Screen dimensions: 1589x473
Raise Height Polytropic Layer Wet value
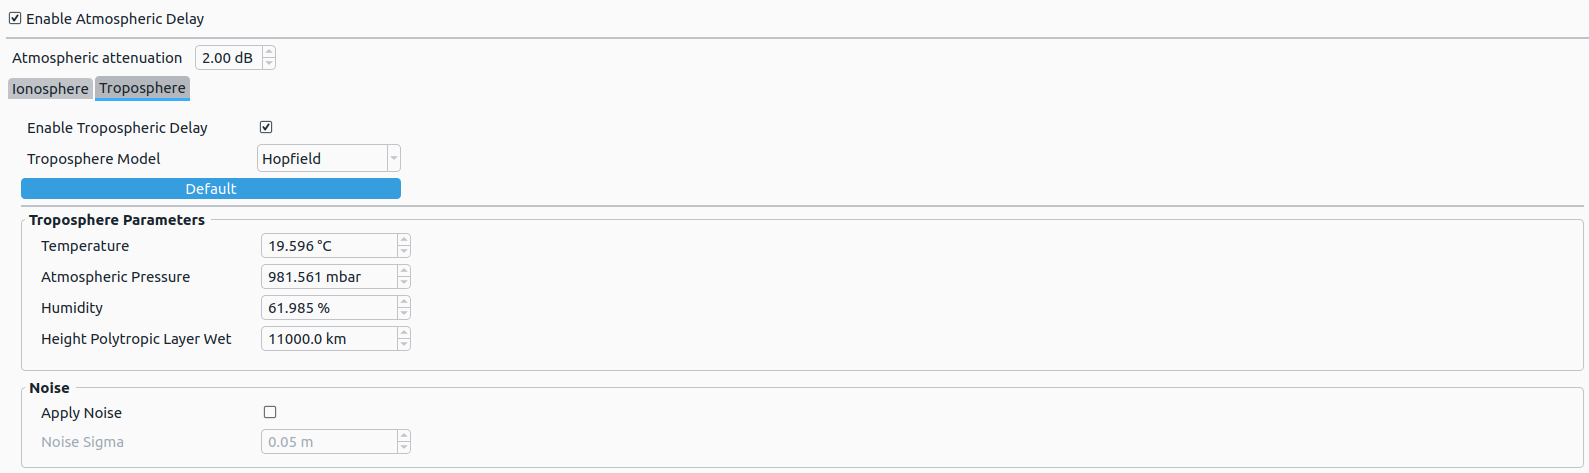click(x=404, y=333)
